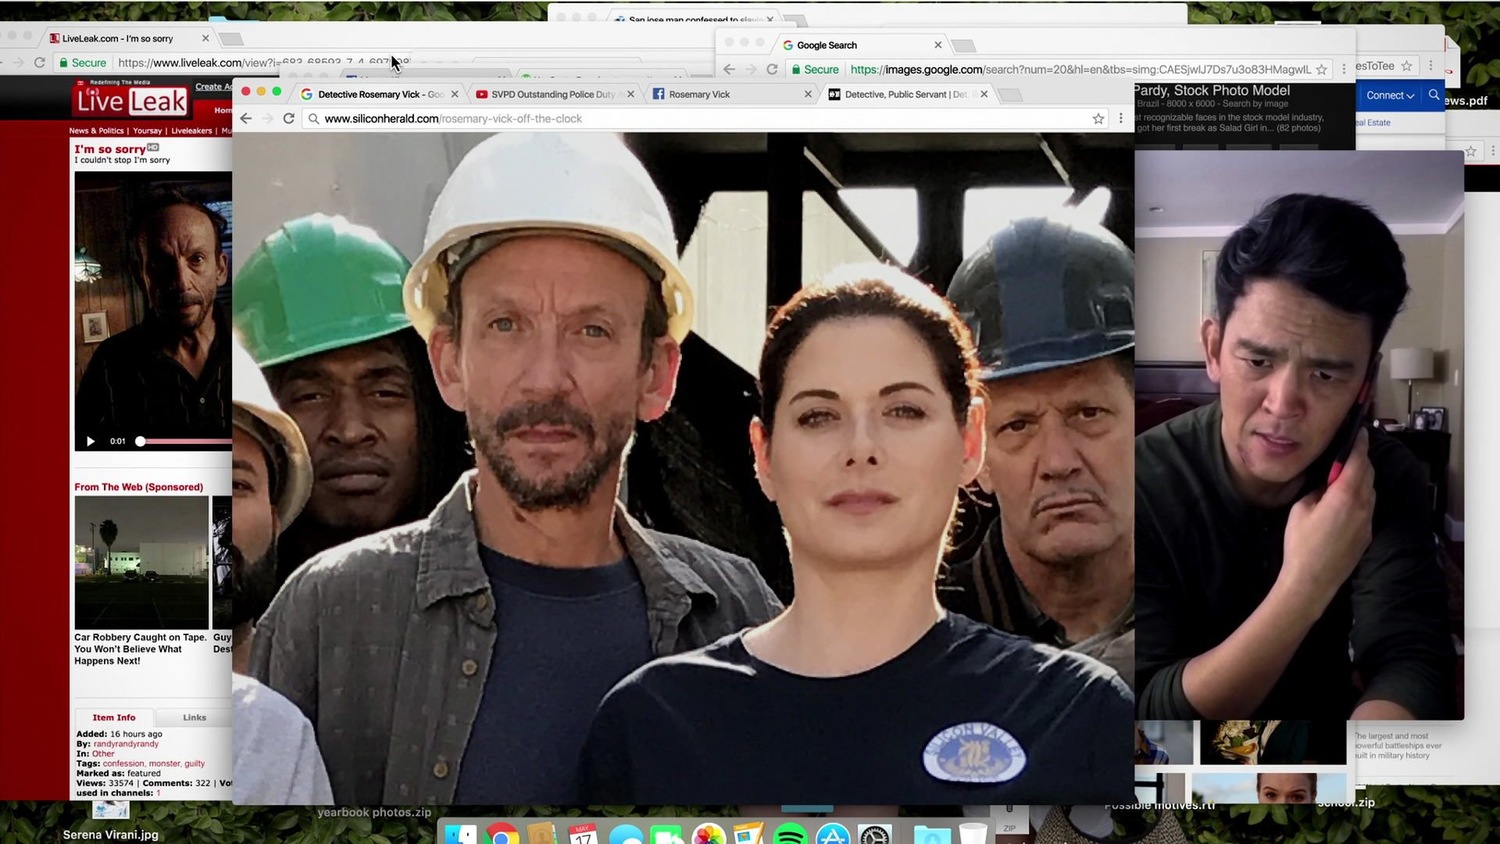Screen dimensions: 1500x844
Task: Close the Rosemary Vick Facebook tab
Action: click(x=808, y=94)
